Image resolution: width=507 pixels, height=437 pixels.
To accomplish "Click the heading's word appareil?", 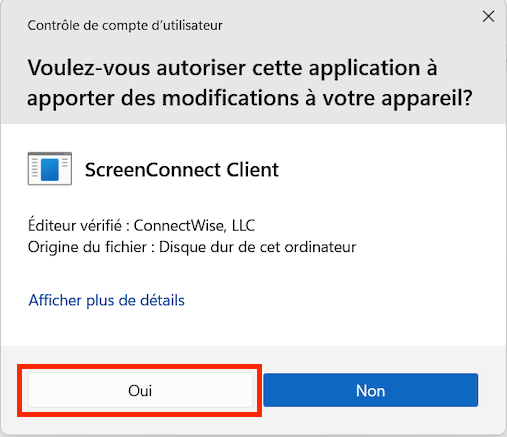I will tap(427, 99).
